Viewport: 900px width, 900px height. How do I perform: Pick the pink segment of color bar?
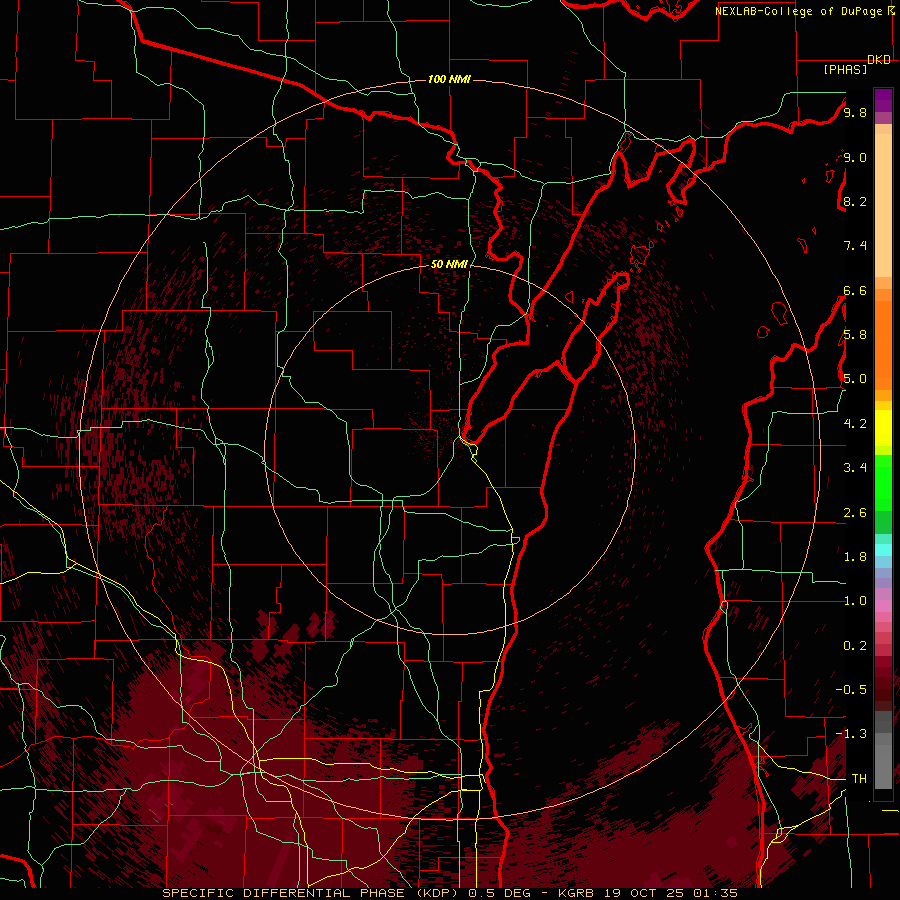[x=883, y=606]
